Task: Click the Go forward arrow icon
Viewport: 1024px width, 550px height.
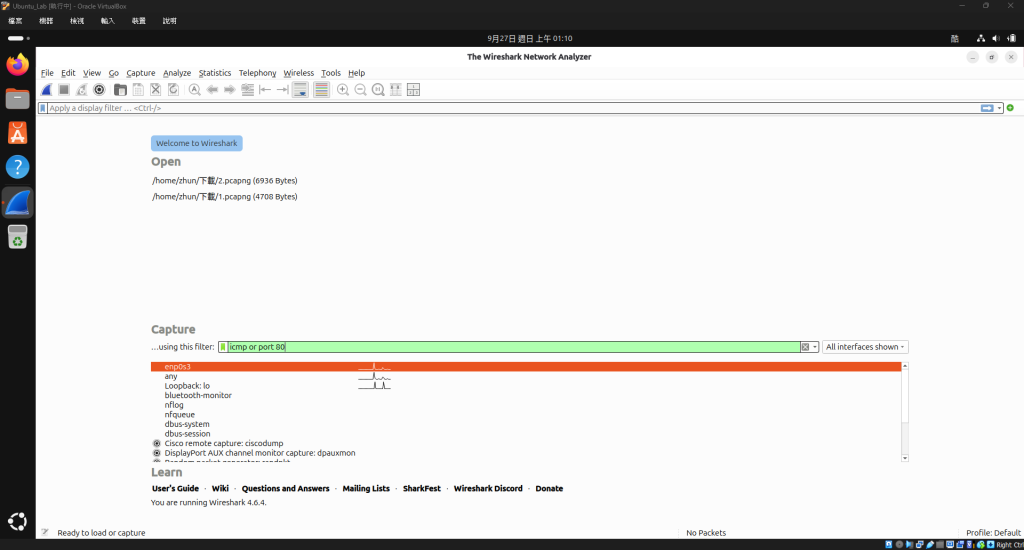Action: point(230,90)
